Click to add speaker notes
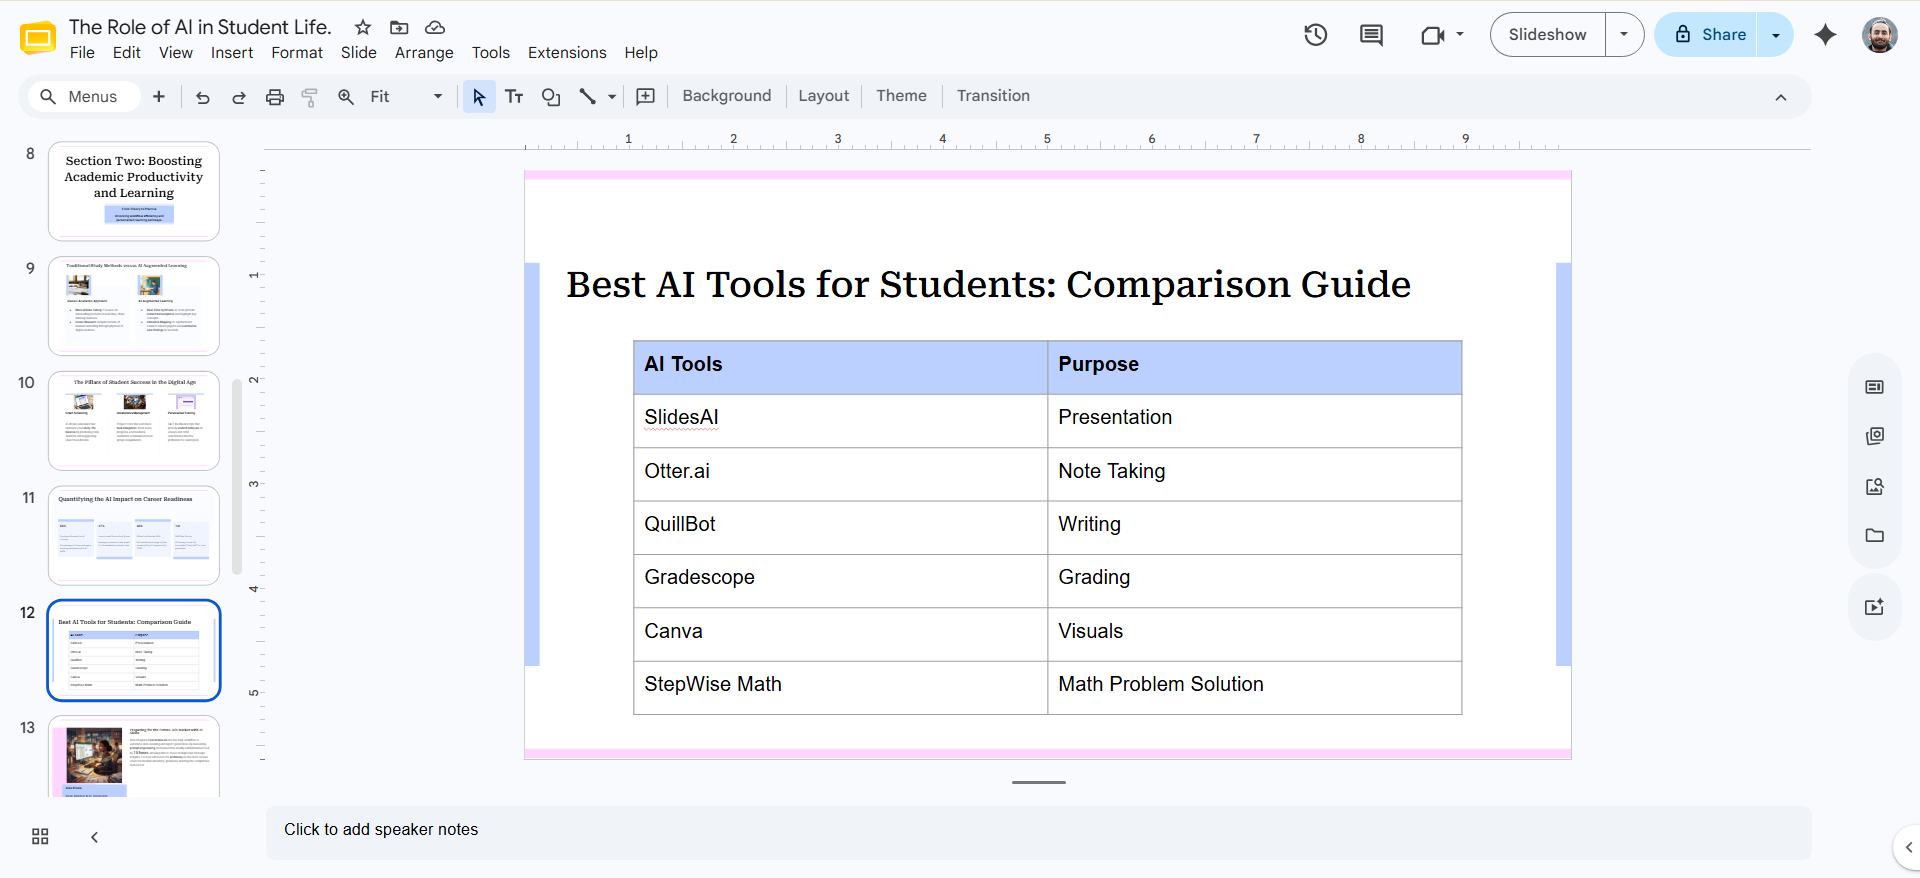This screenshot has height=878, width=1920. [x=1038, y=832]
